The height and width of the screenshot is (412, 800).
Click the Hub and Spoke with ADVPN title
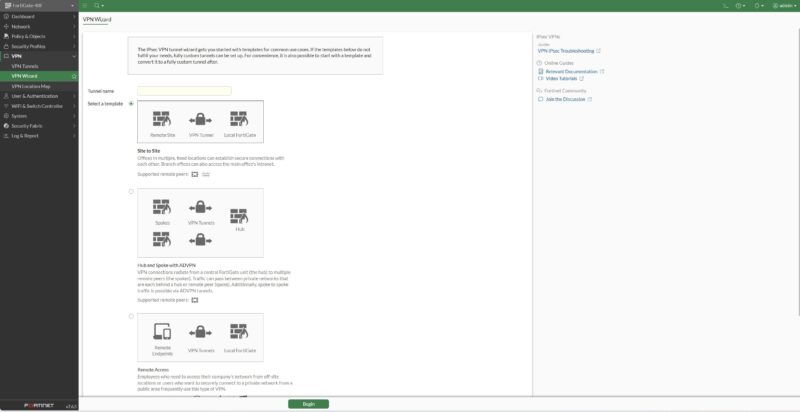click(166, 266)
